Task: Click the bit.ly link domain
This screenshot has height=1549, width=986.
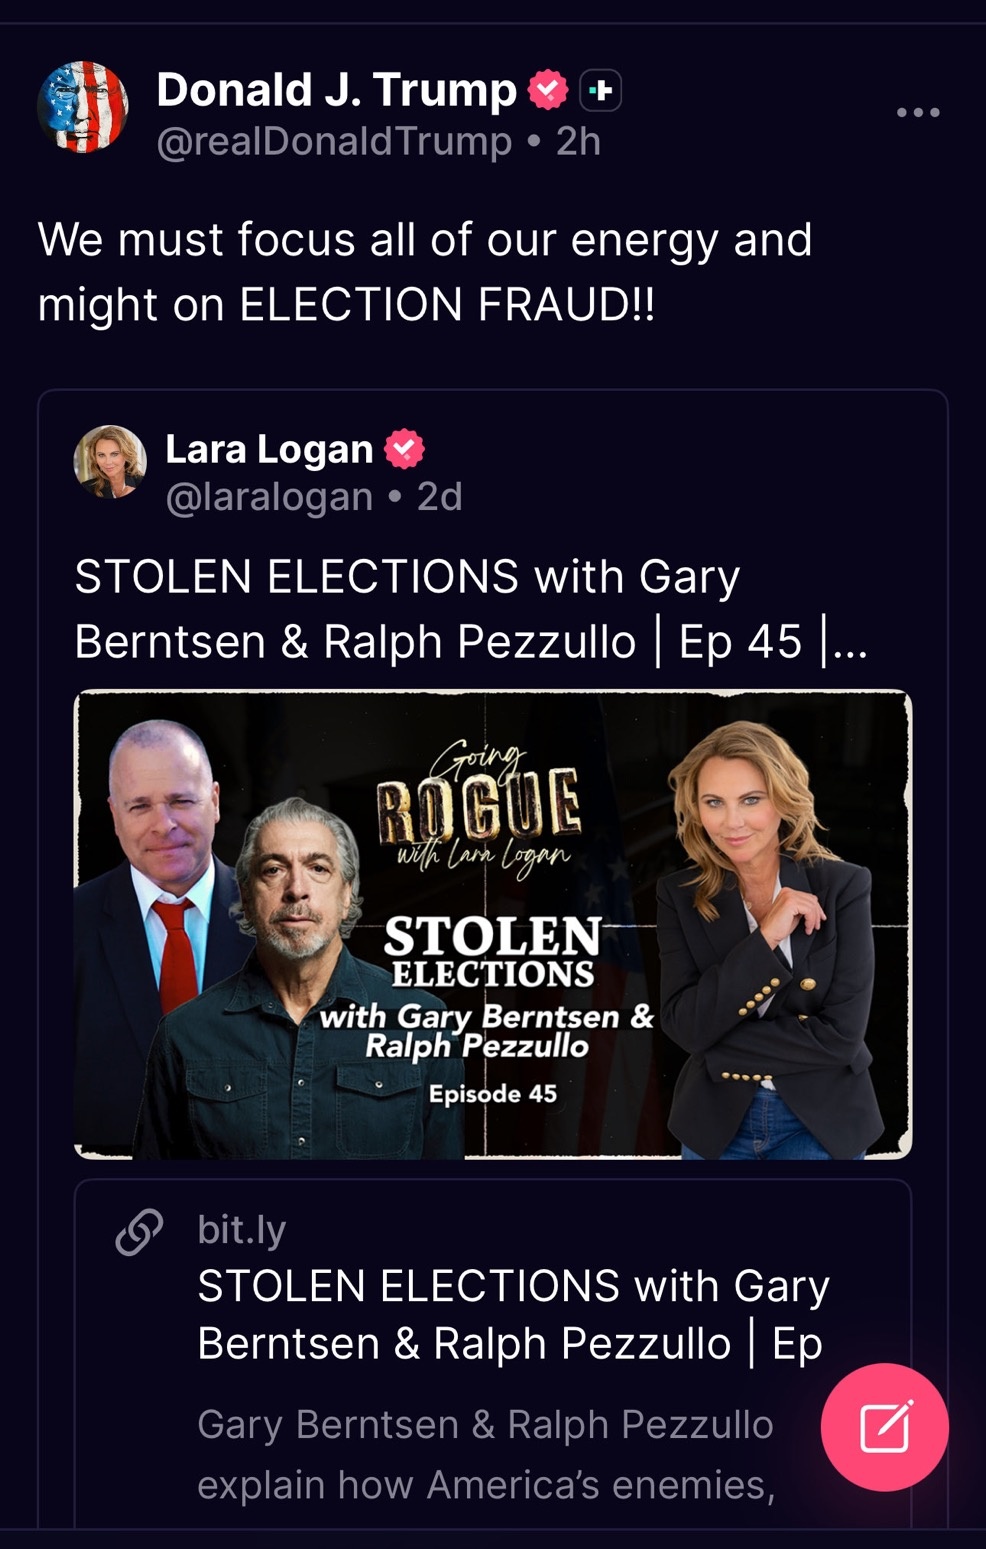Action: pyautogui.click(x=242, y=1229)
